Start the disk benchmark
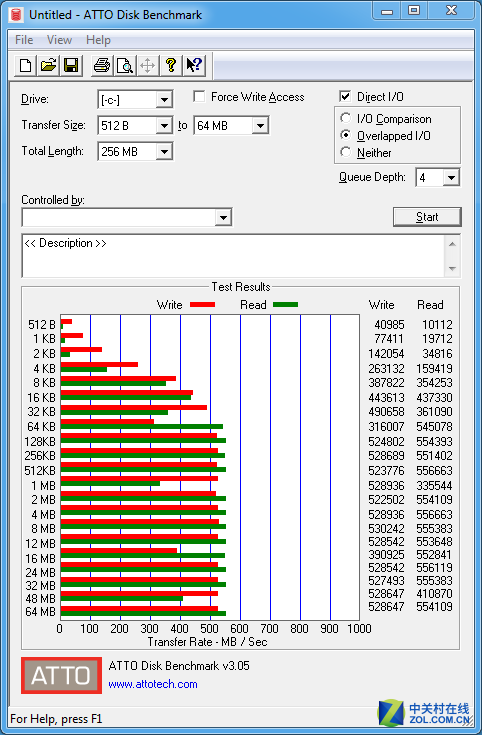Viewport: 482px width, 735px height. tap(427, 217)
